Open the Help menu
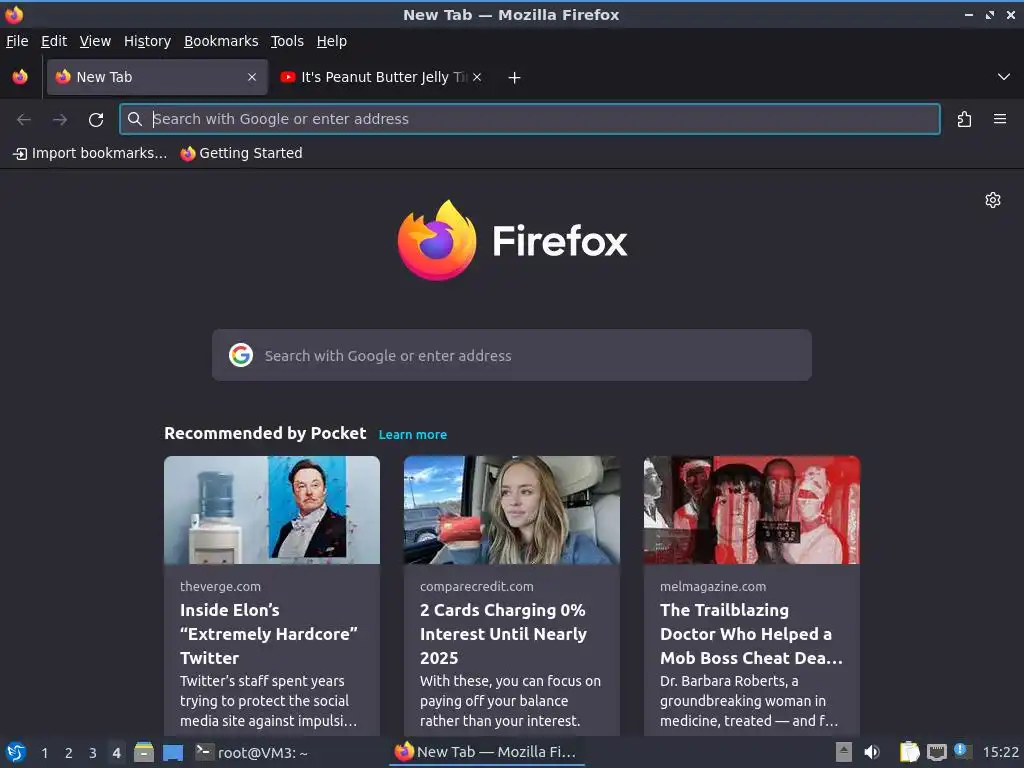The width and height of the screenshot is (1024, 768). 332,41
